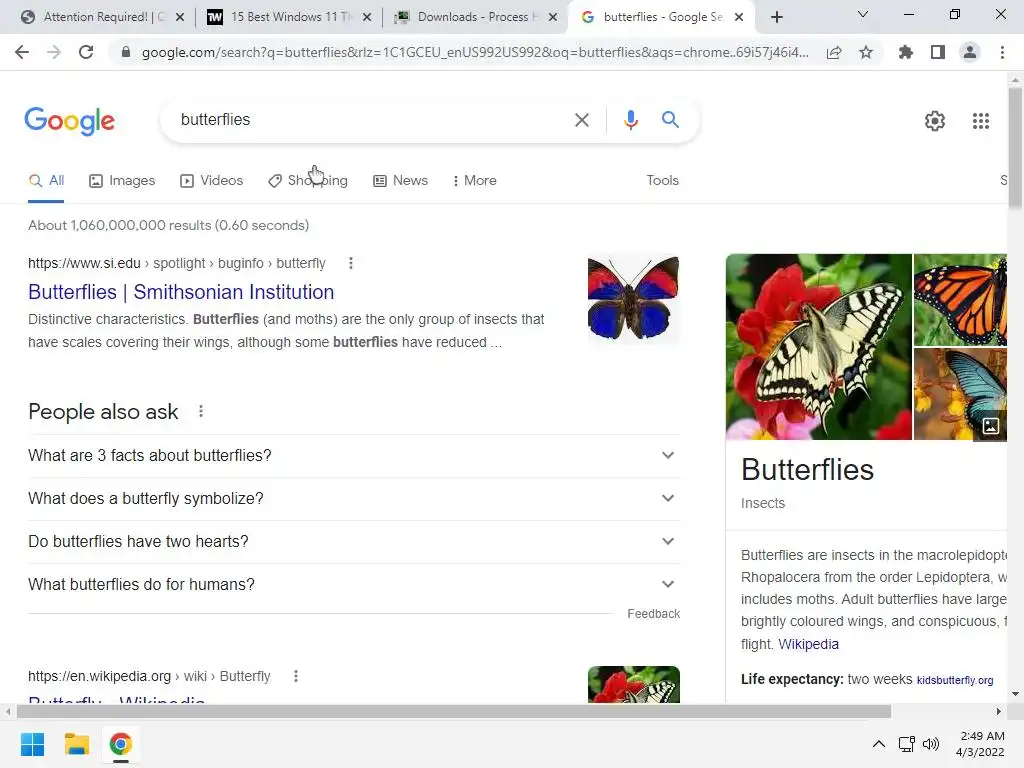Screen dimensions: 1024x768
Task: Open the Smithsonian blue butterfly thumbnail
Action: [x=633, y=299]
